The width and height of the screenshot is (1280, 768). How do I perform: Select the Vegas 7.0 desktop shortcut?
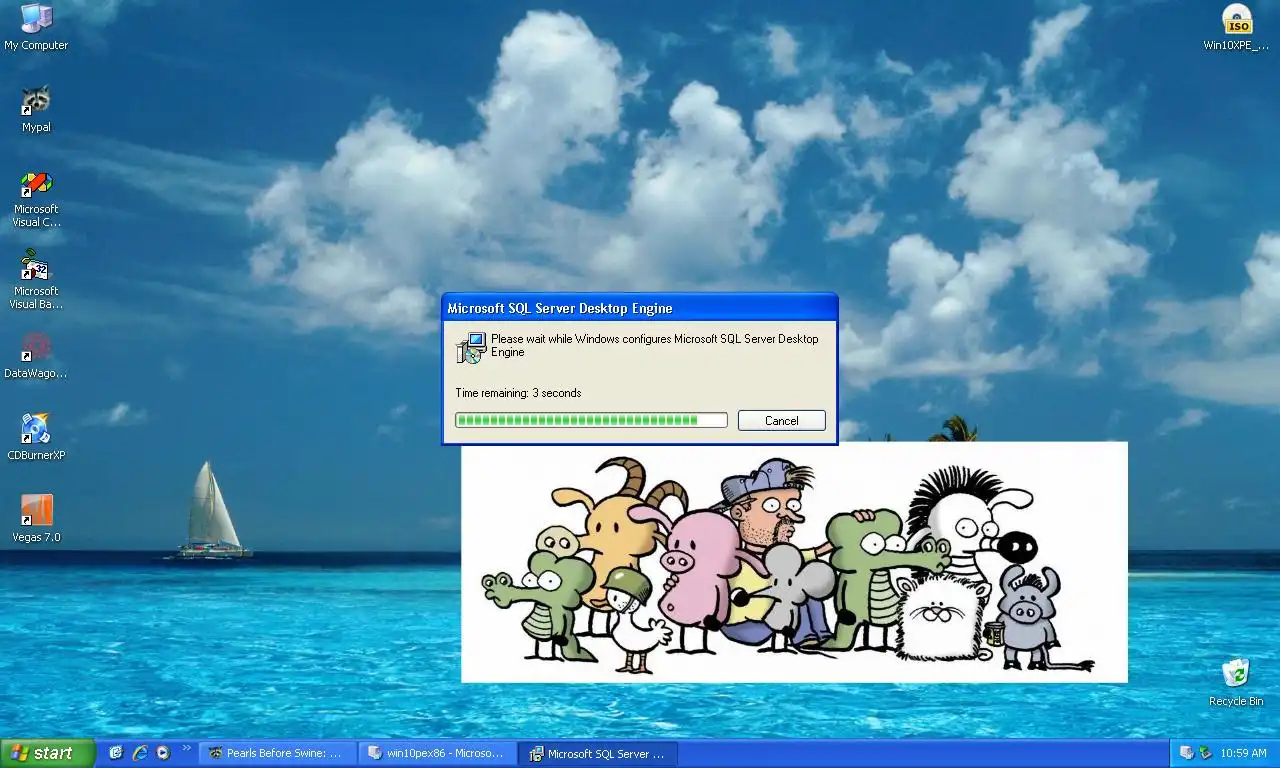[36, 519]
